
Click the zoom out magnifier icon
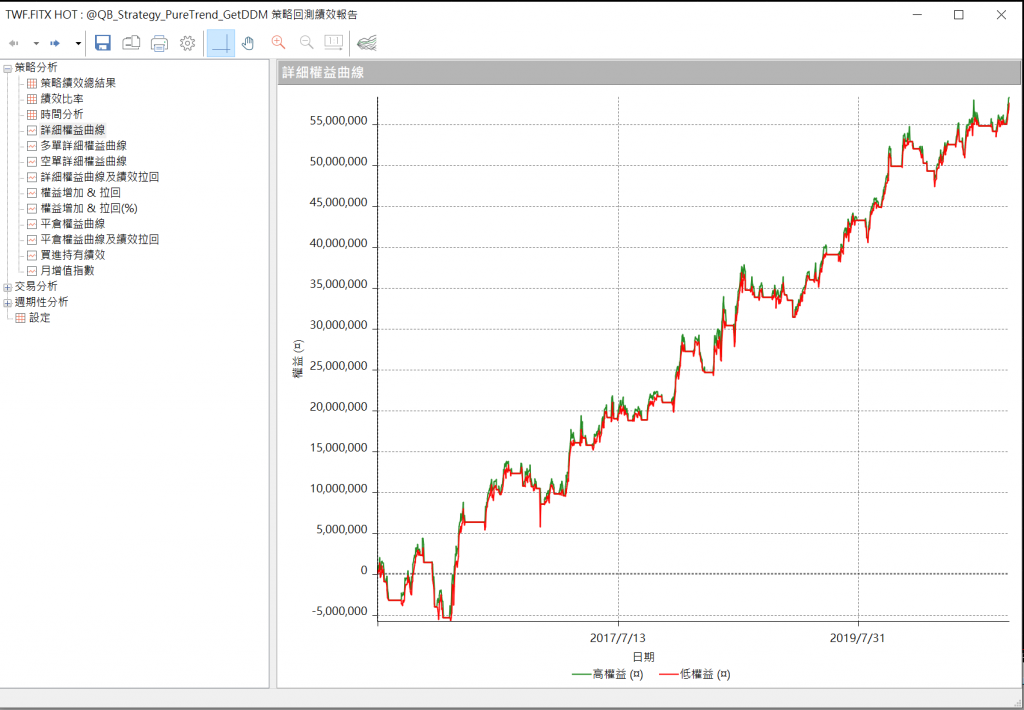[306, 43]
